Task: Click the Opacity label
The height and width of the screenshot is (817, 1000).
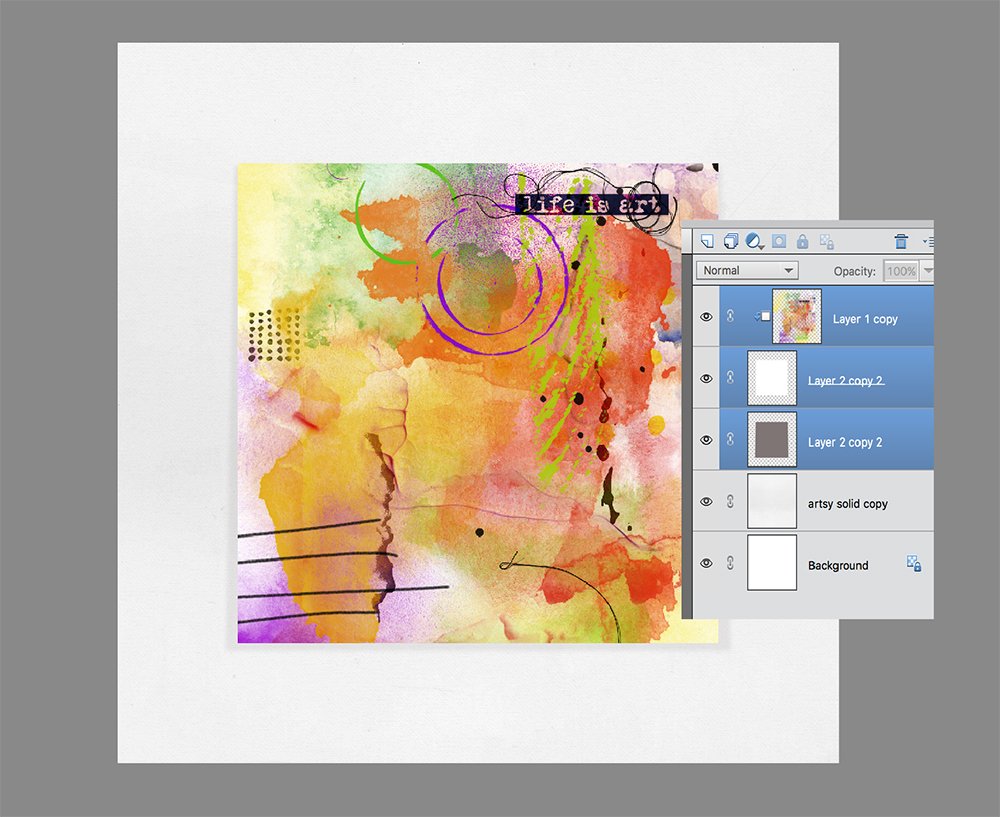Action: 855,271
